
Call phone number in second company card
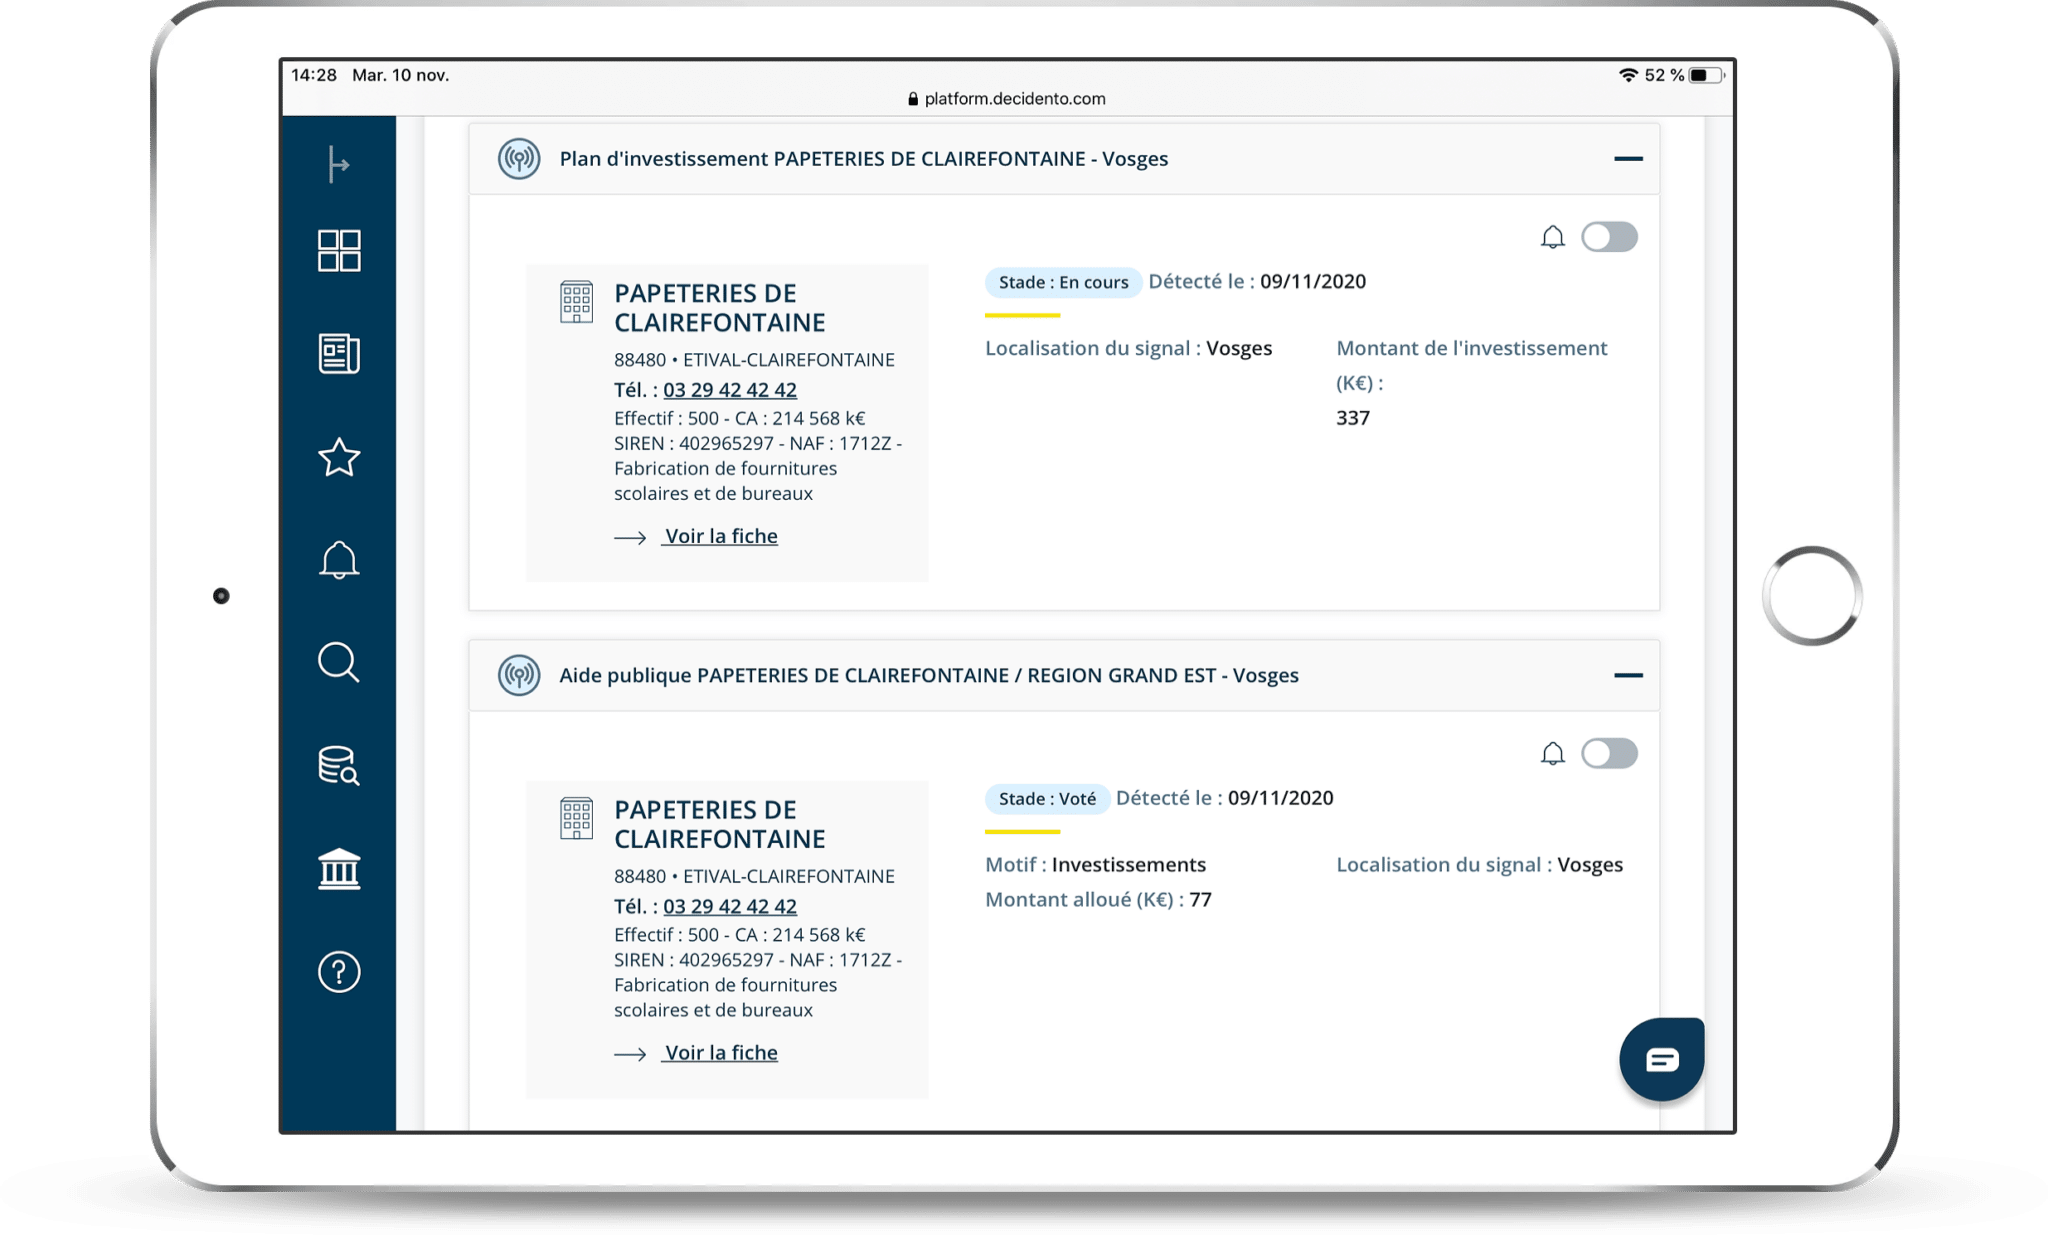coord(730,906)
